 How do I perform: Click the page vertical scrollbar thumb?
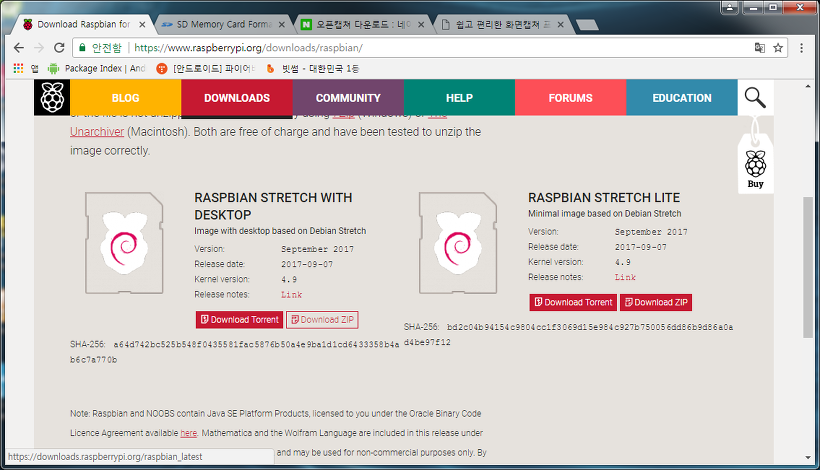pyautogui.click(x=808, y=267)
